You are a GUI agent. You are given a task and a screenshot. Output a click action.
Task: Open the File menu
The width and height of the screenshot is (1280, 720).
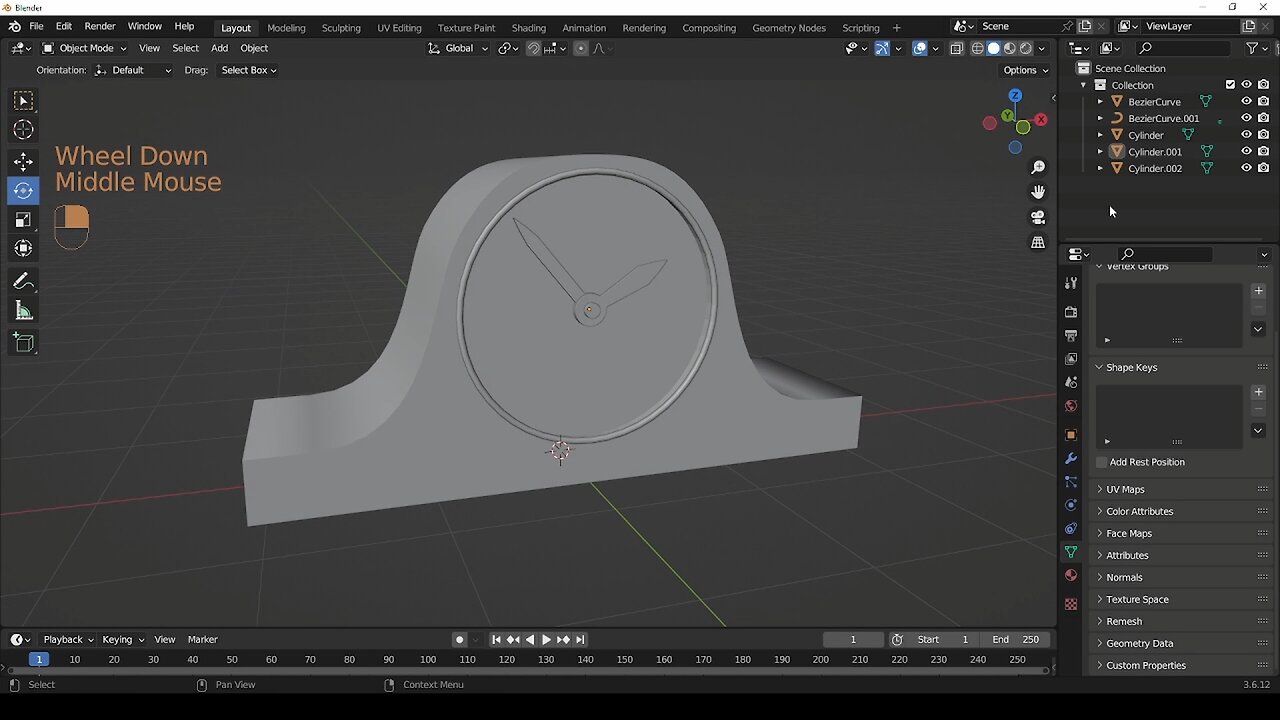(36, 26)
